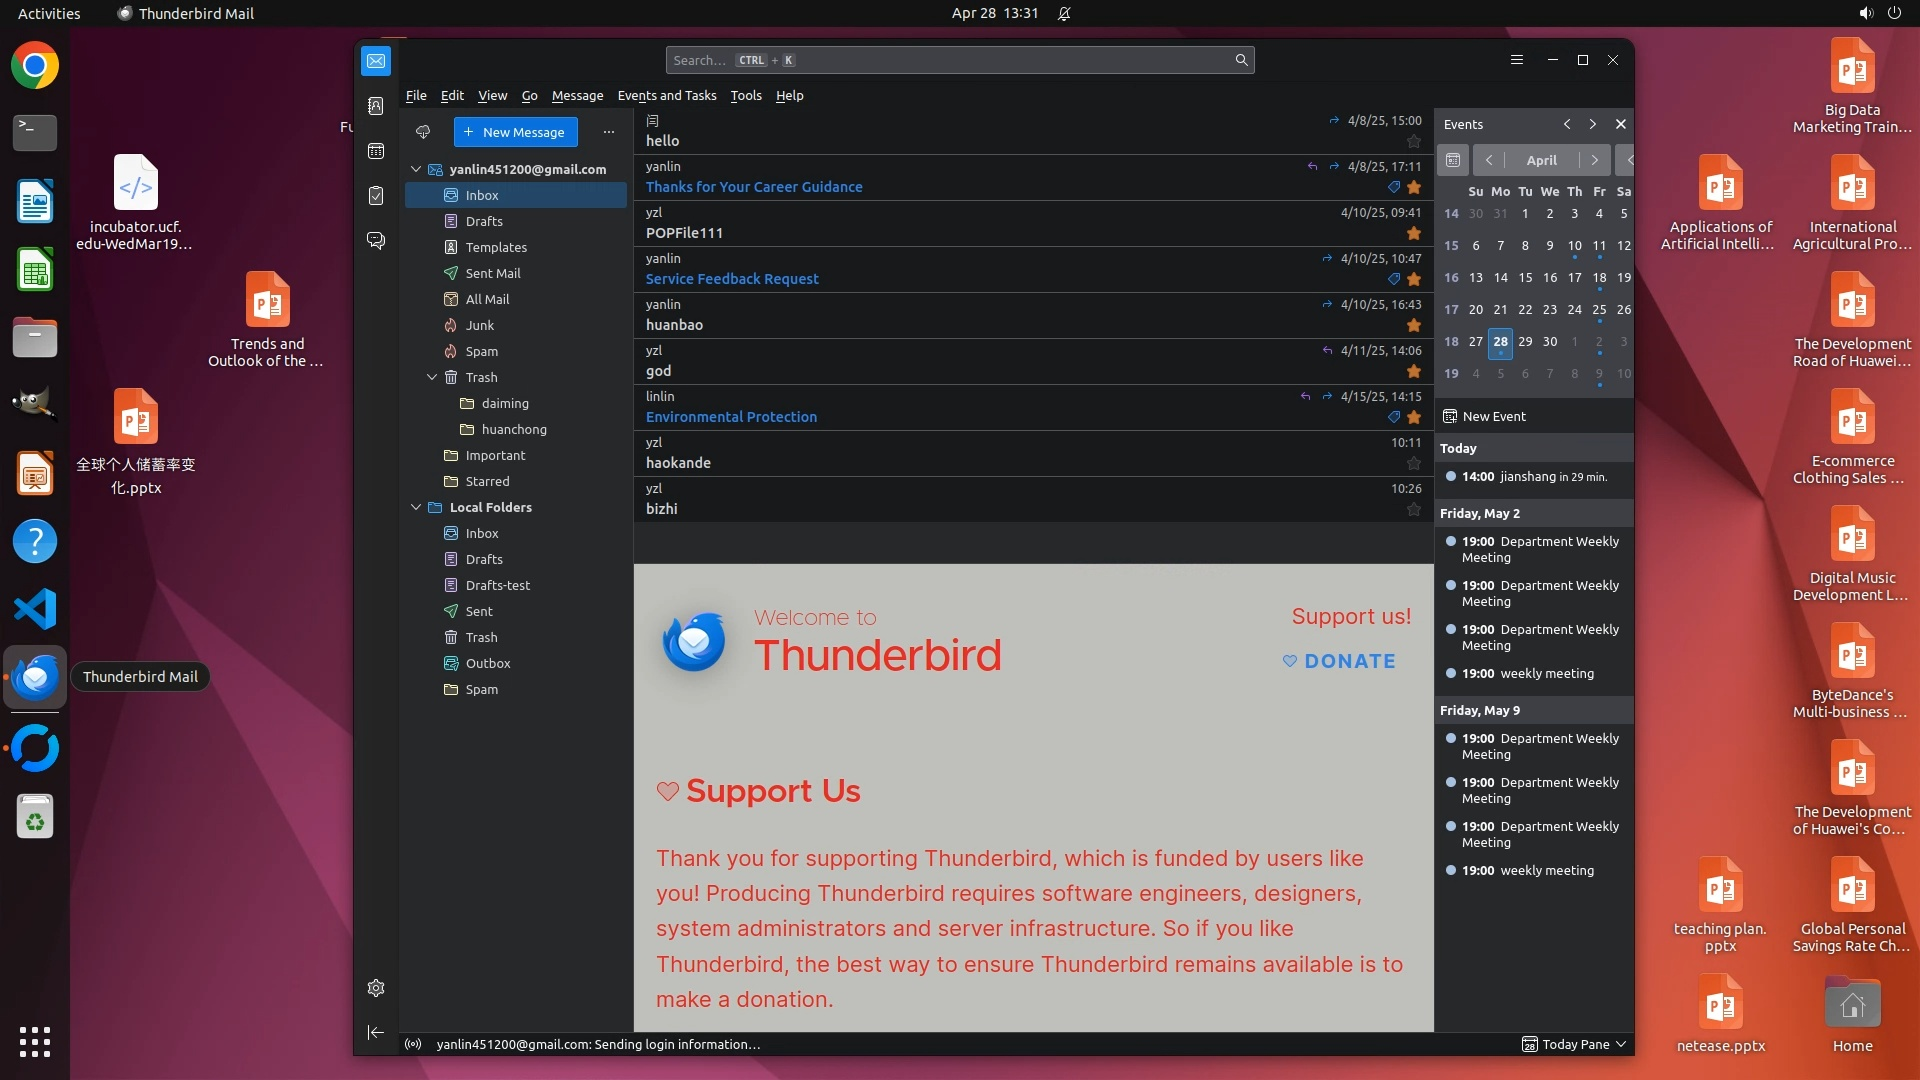Image resolution: width=1920 pixels, height=1080 pixels.
Task: Collapse the Local Folders tree
Action: coord(416,507)
